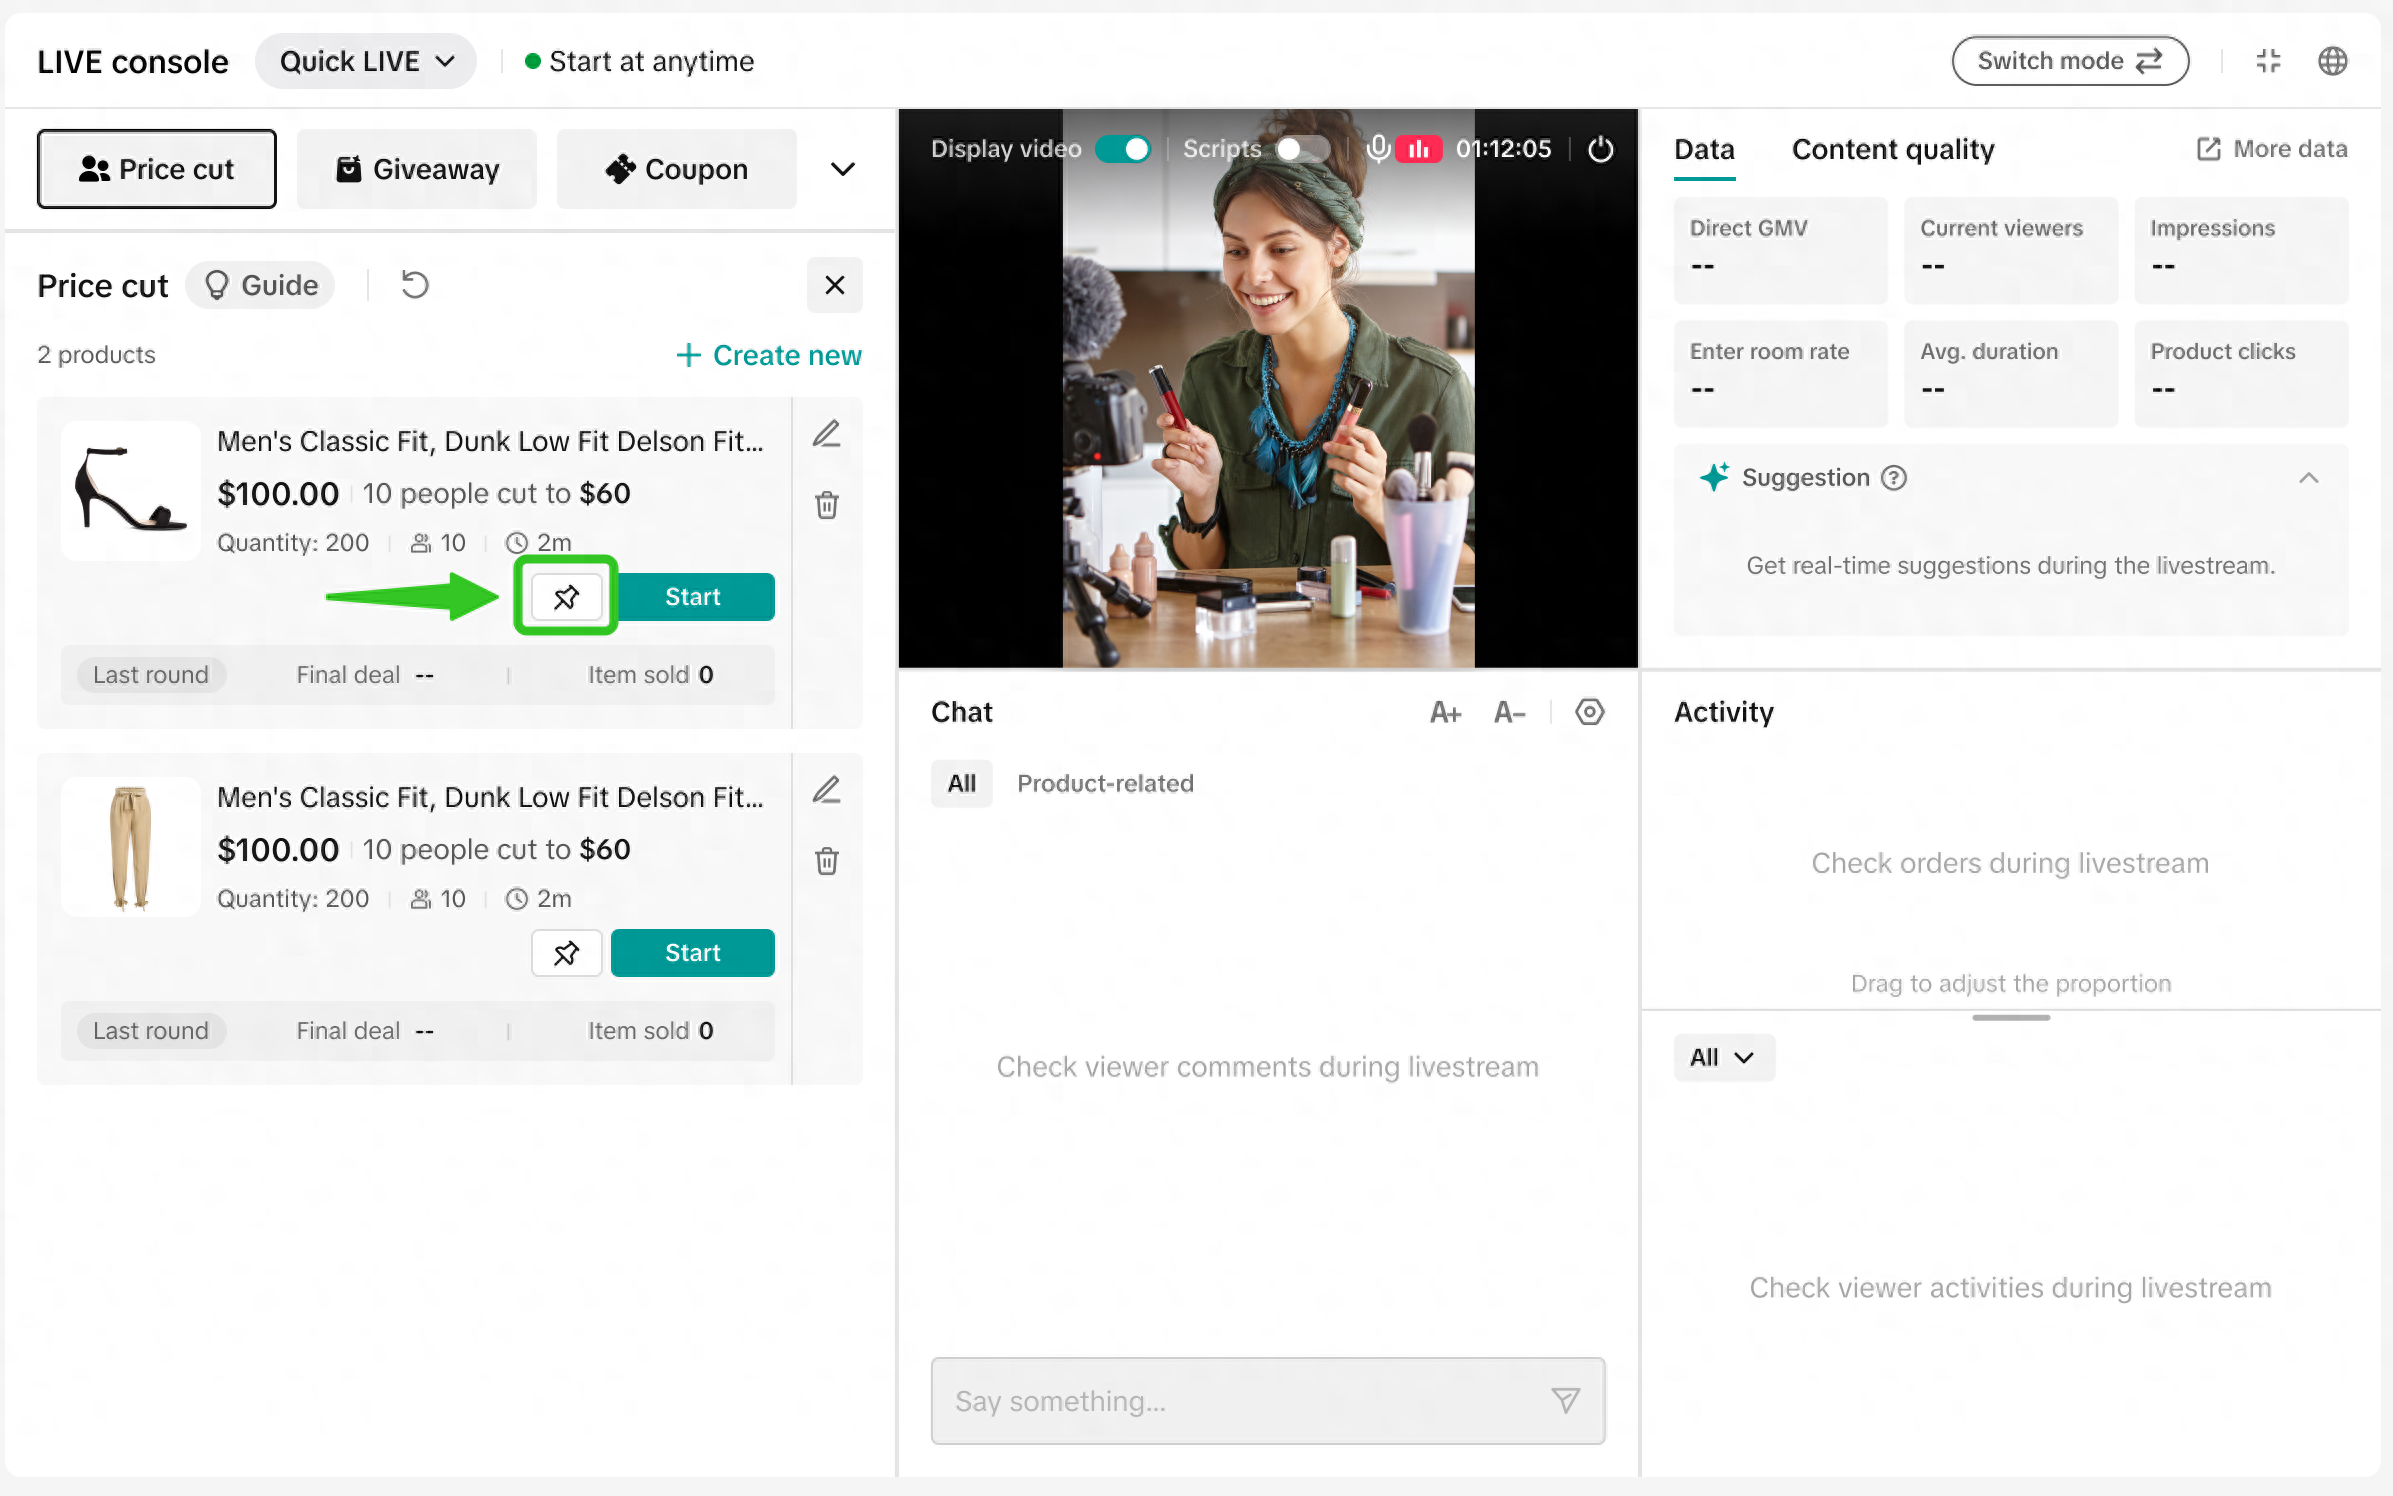This screenshot has height=1496, width=2393.
Task: Edit the beige pants price cut
Action: 826,790
